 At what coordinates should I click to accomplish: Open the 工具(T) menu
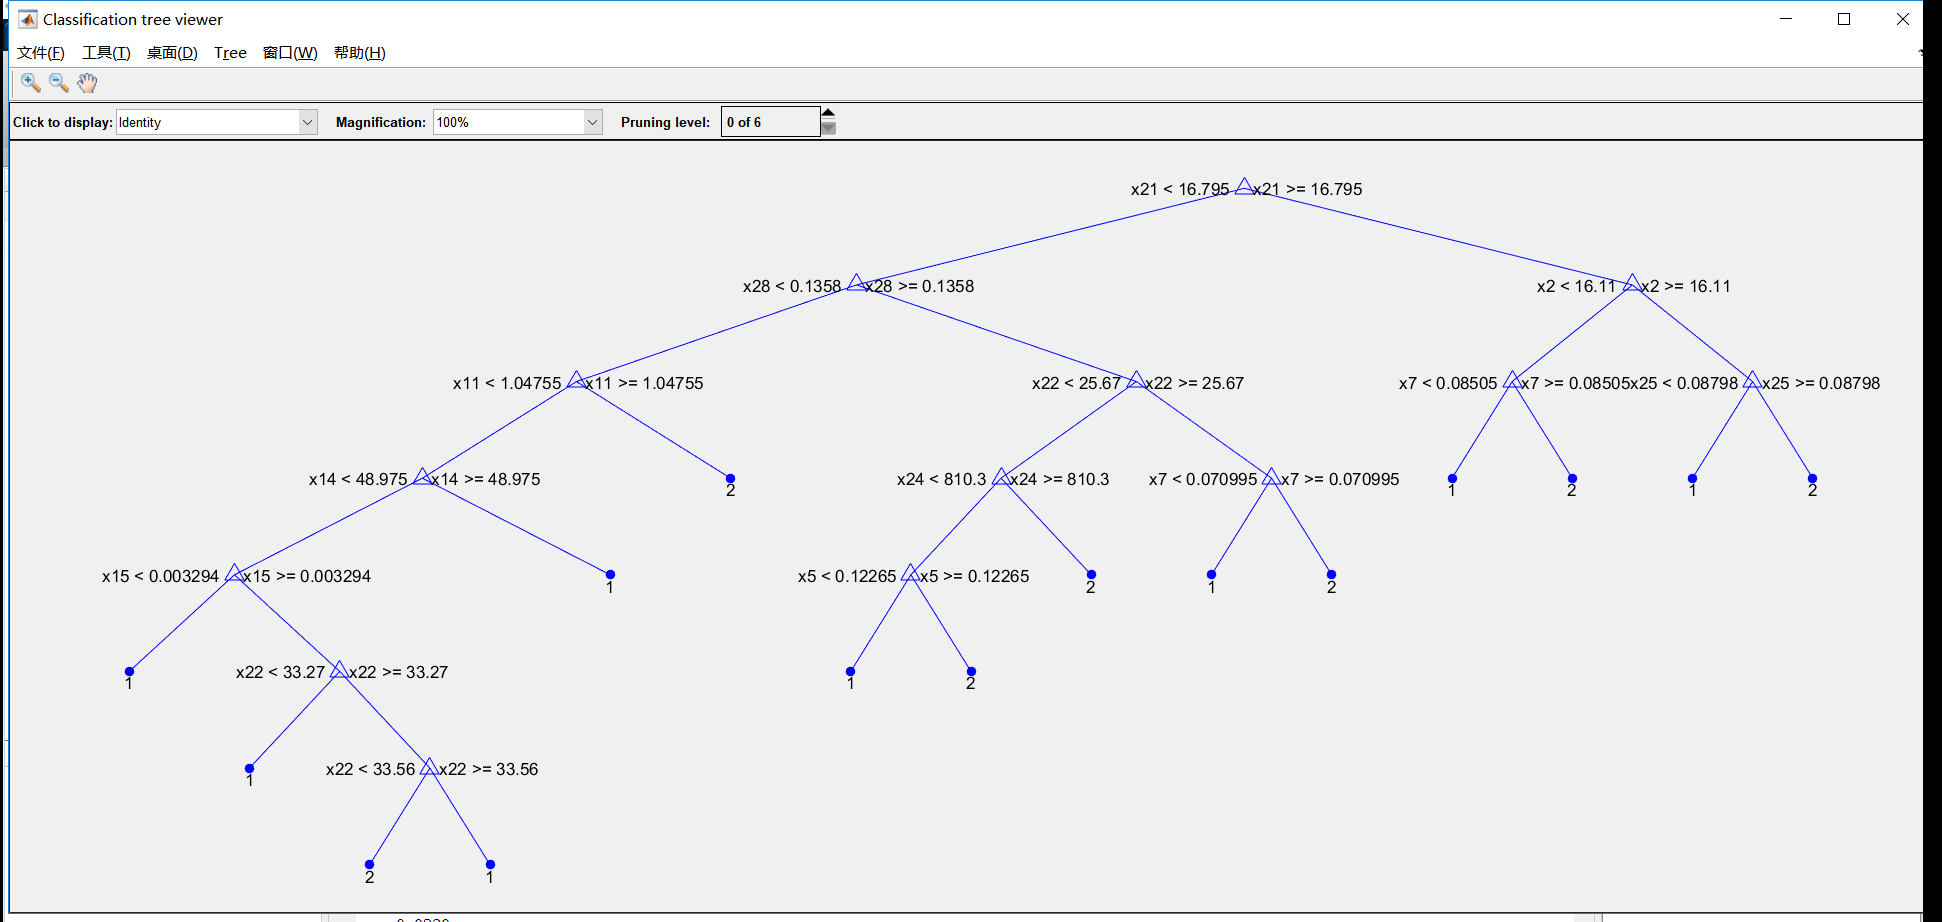(x=106, y=53)
